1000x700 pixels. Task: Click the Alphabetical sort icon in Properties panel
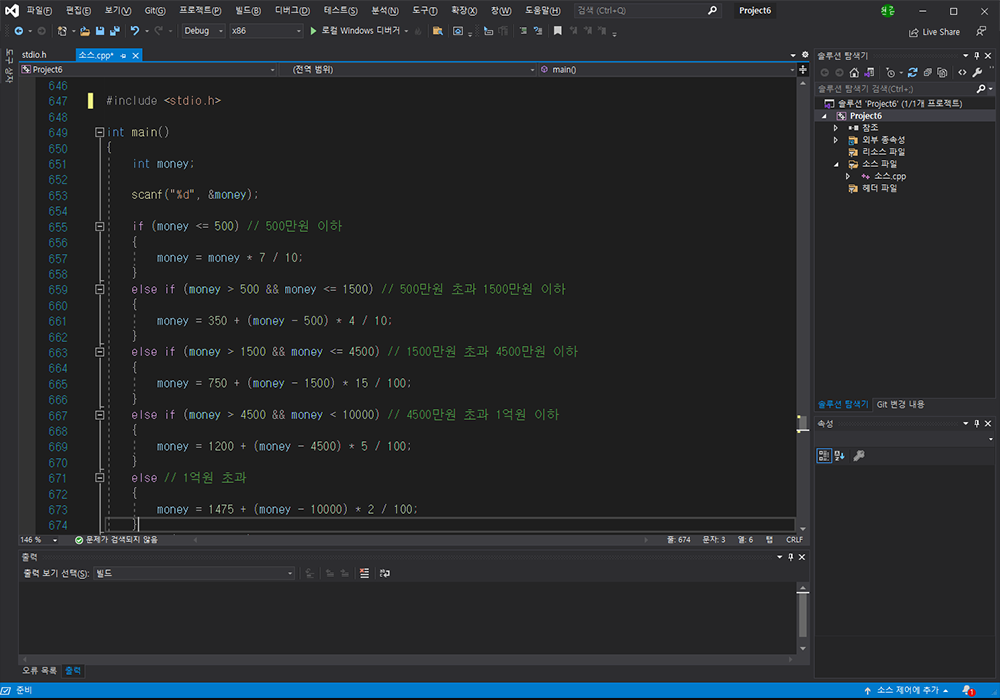point(839,455)
